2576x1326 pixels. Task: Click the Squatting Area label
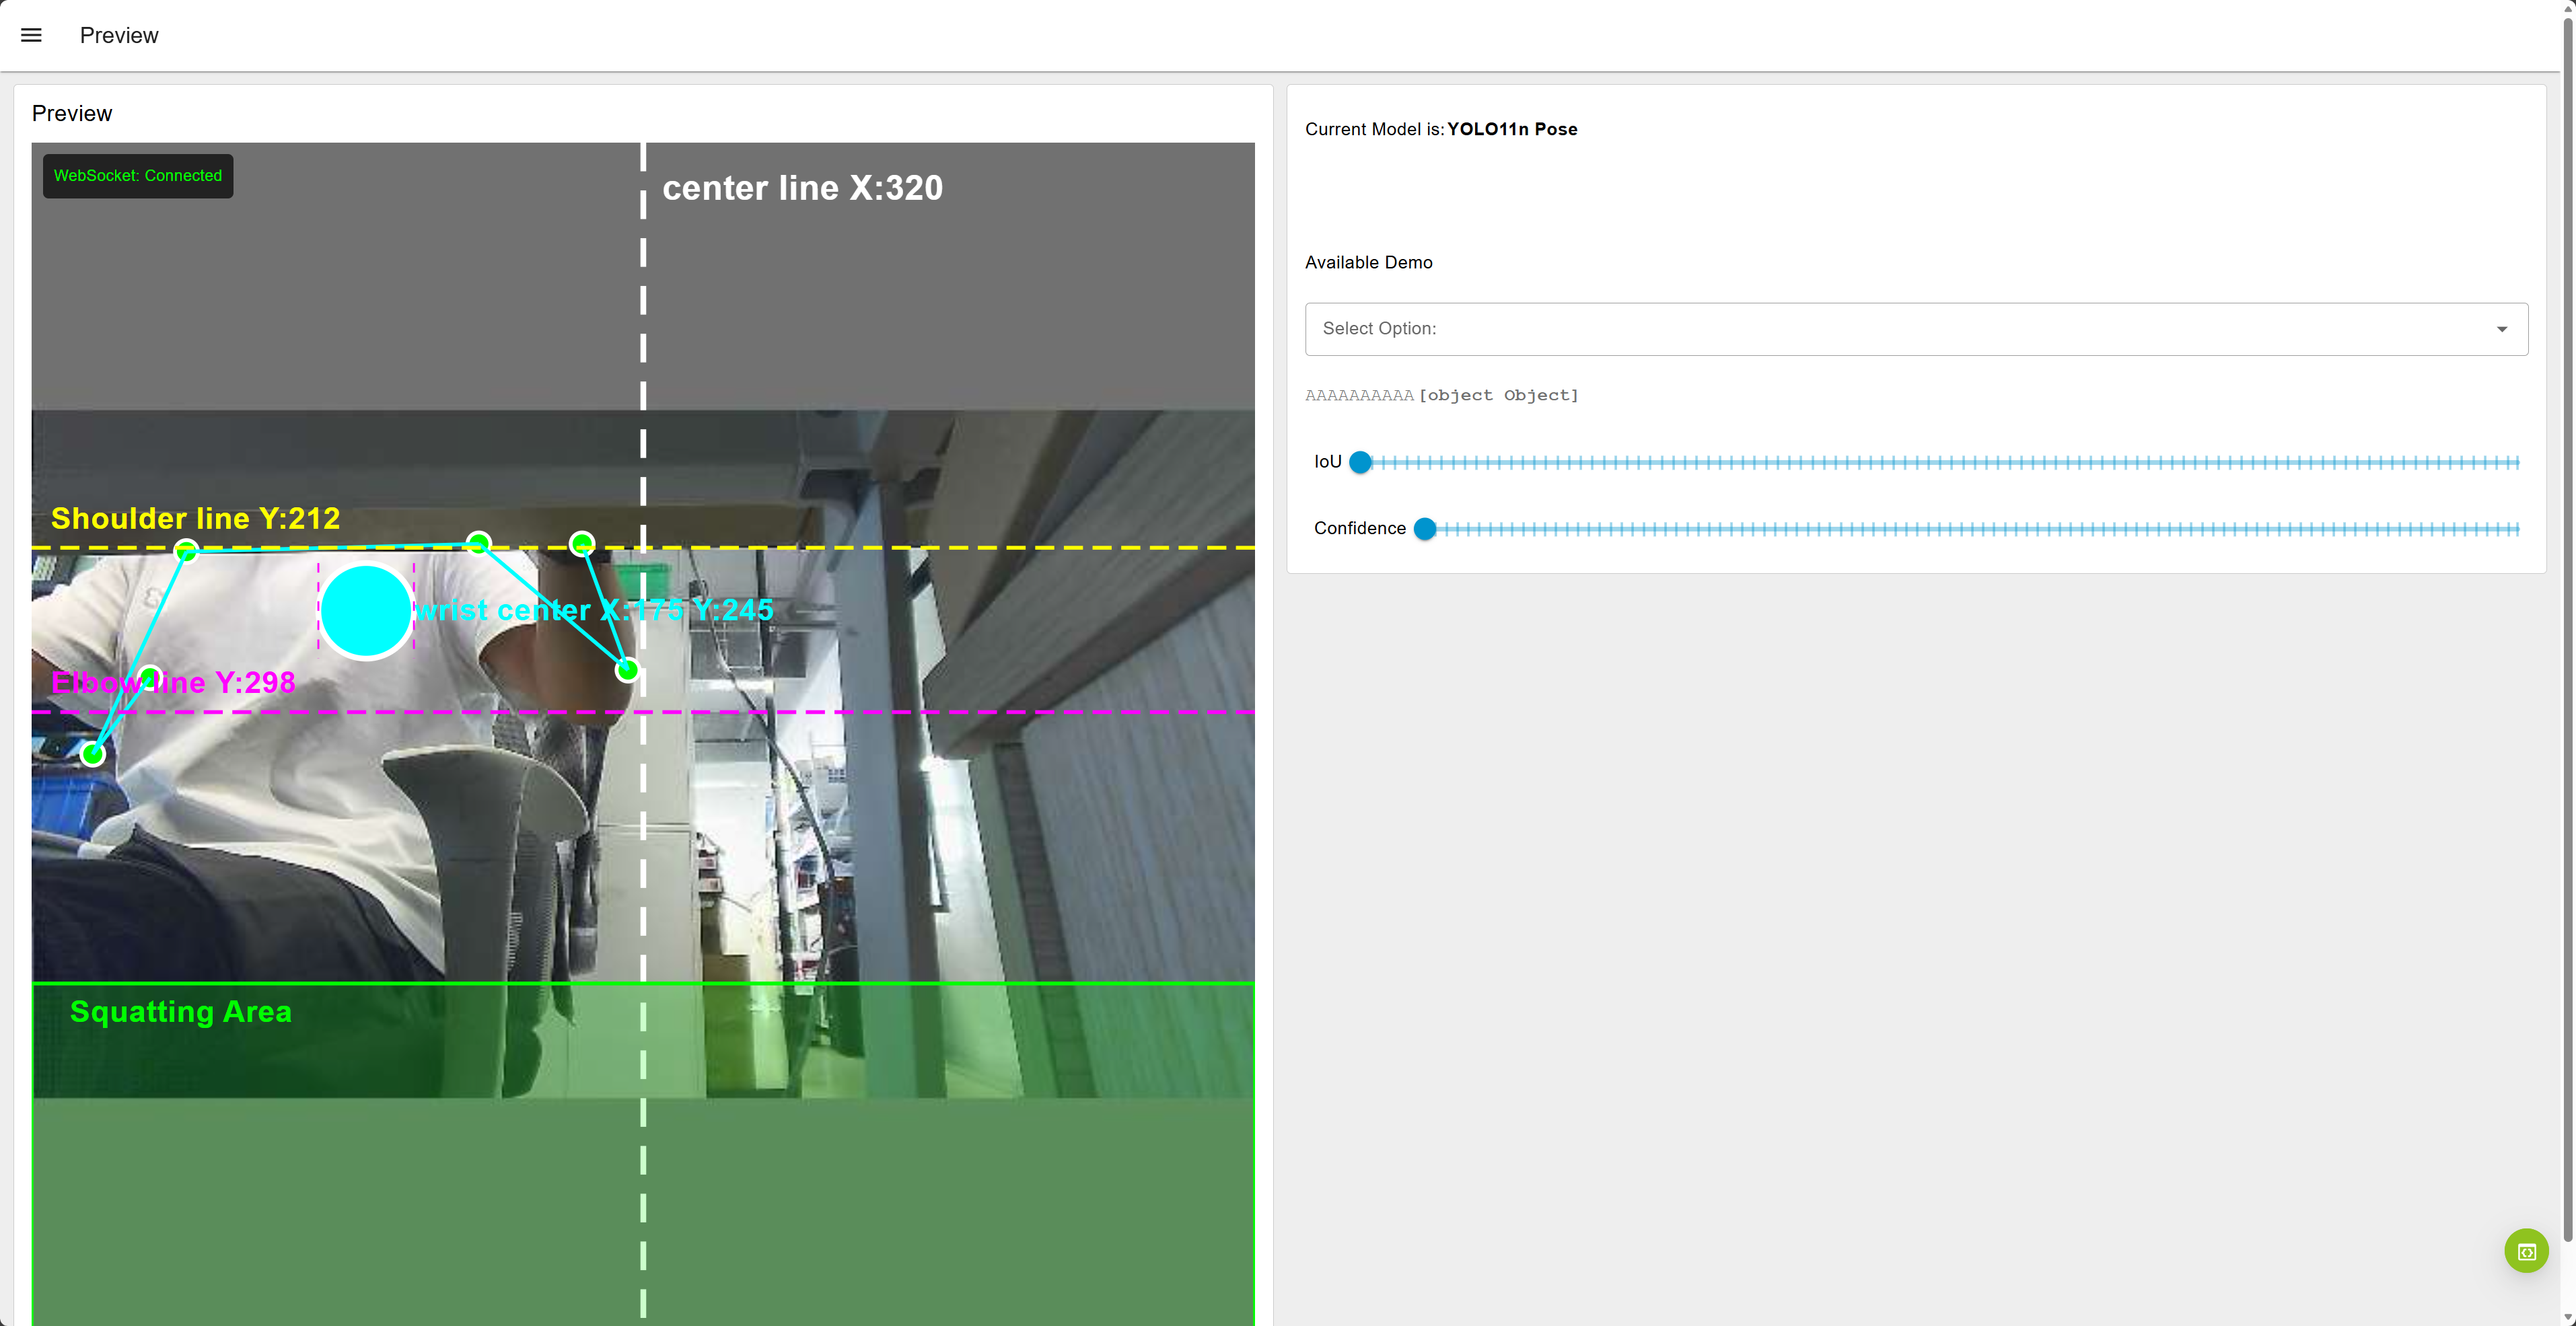181,1011
